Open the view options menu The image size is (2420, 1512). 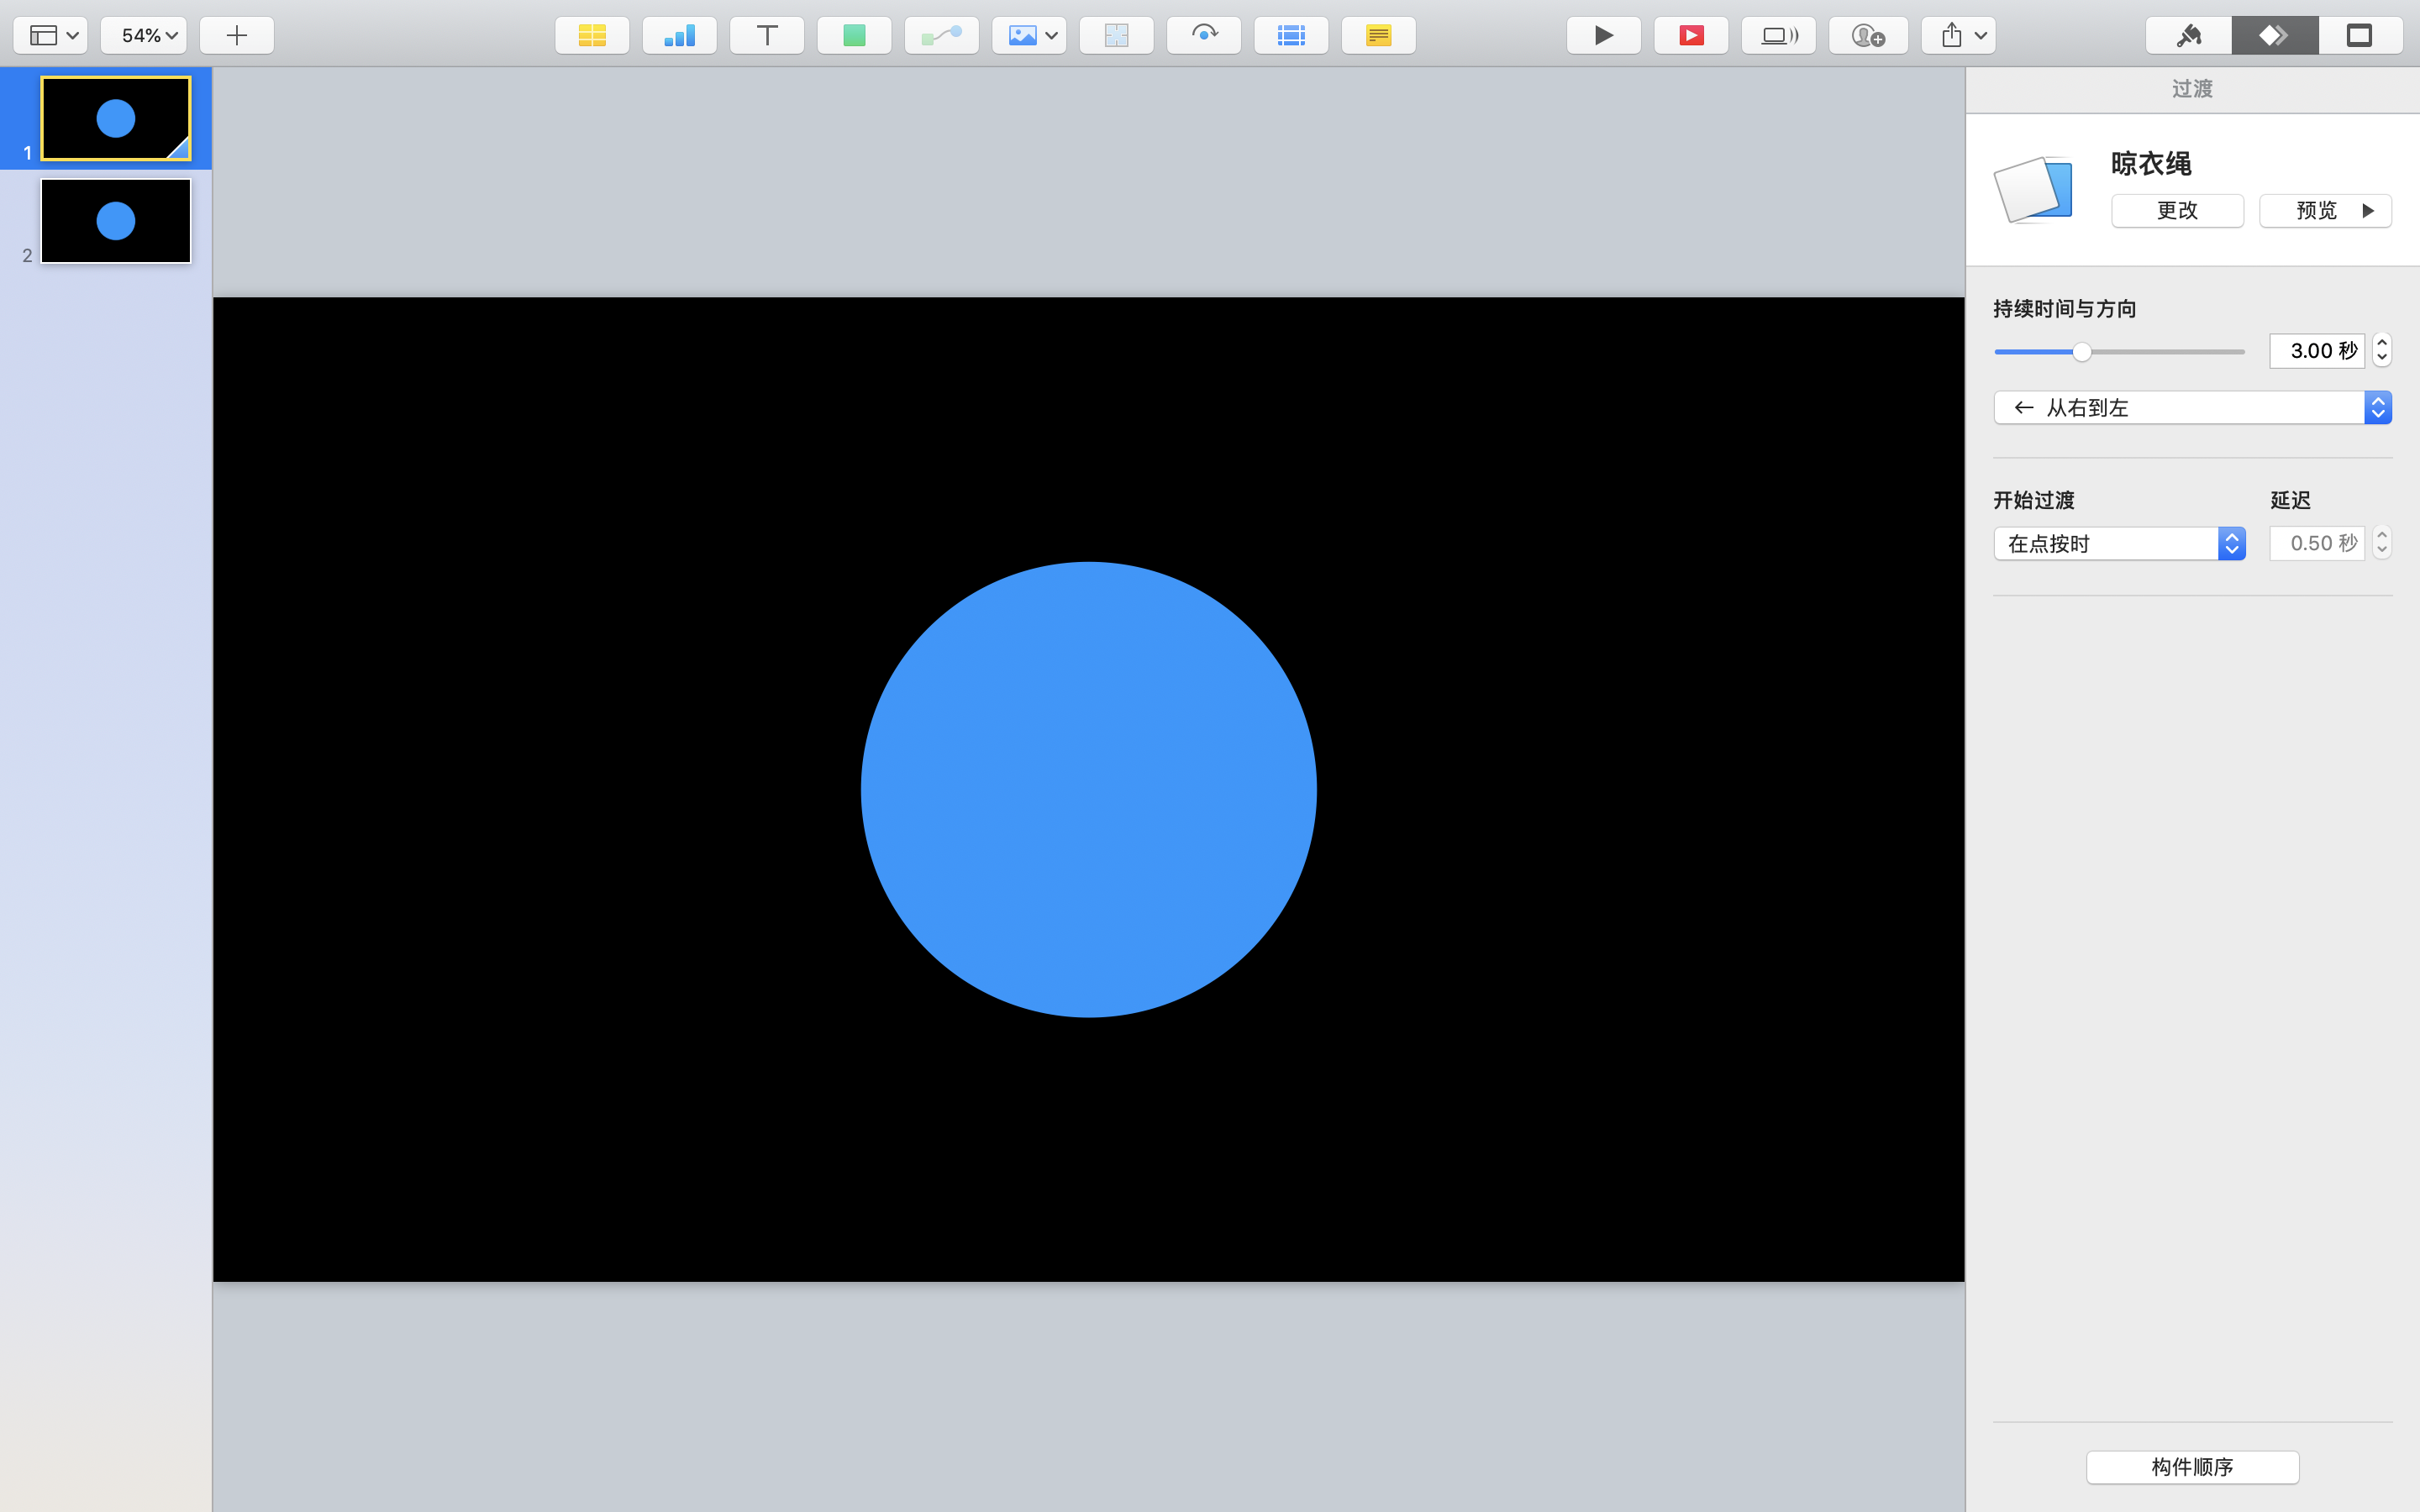[x=51, y=36]
